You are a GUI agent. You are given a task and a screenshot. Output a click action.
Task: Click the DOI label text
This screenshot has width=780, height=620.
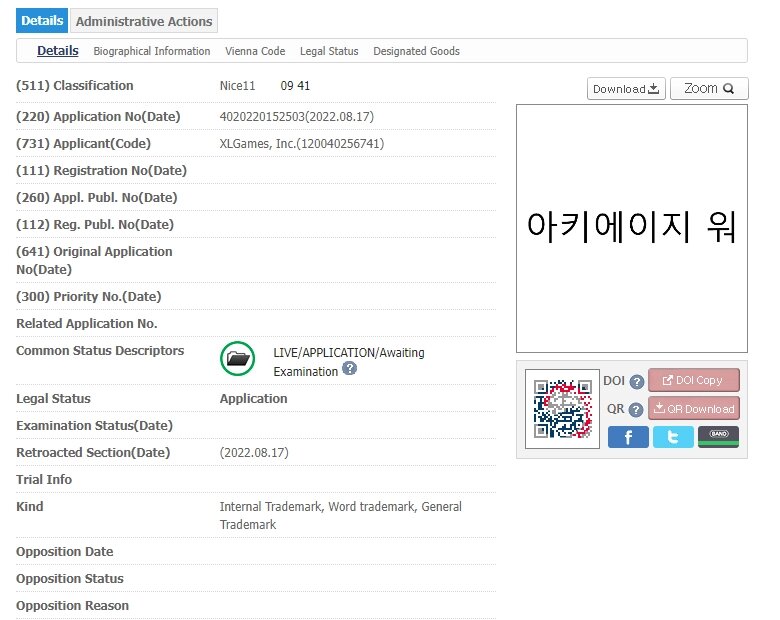click(x=614, y=381)
